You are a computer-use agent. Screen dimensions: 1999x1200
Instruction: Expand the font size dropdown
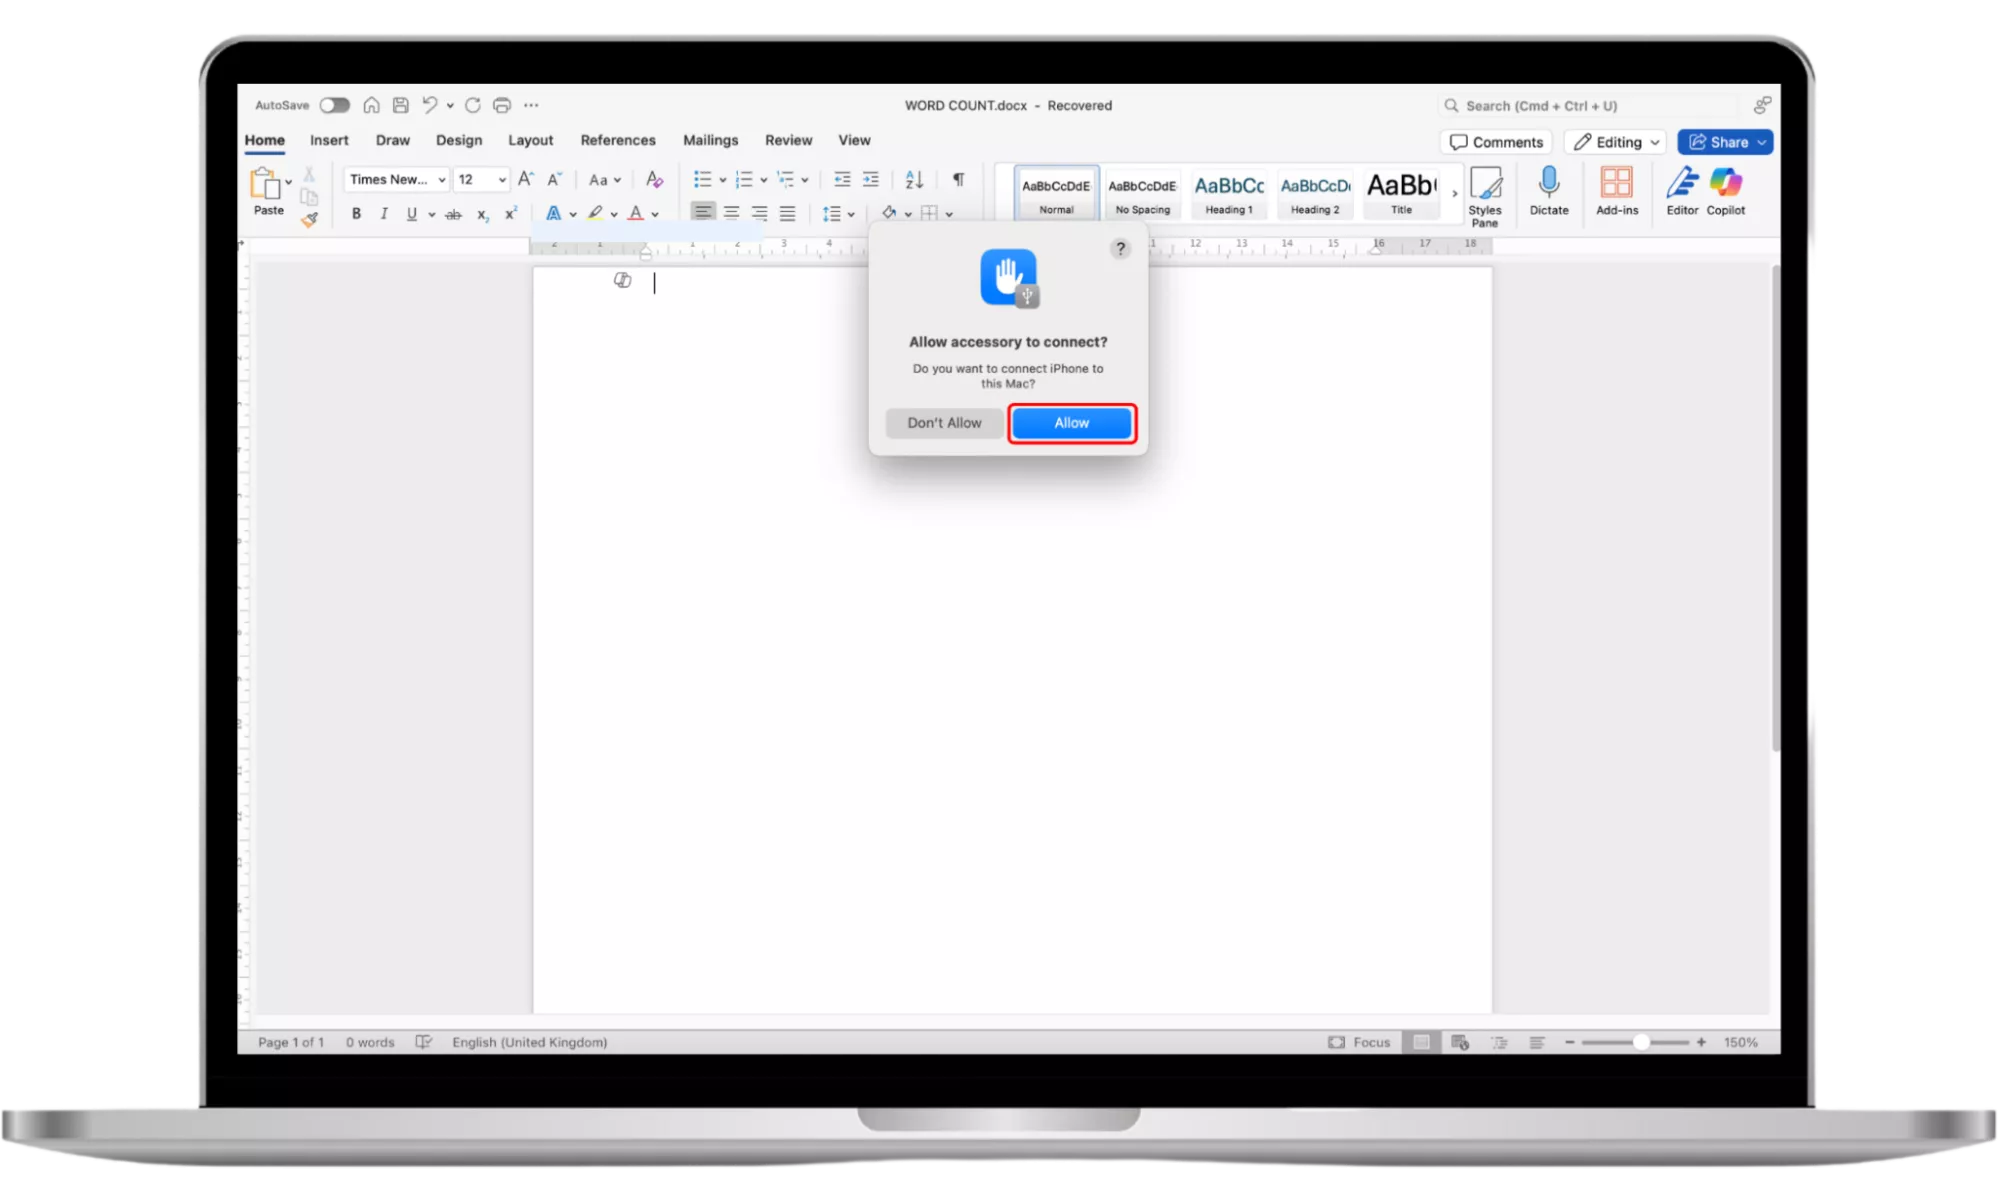pyautogui.click(x=502, y=180)
